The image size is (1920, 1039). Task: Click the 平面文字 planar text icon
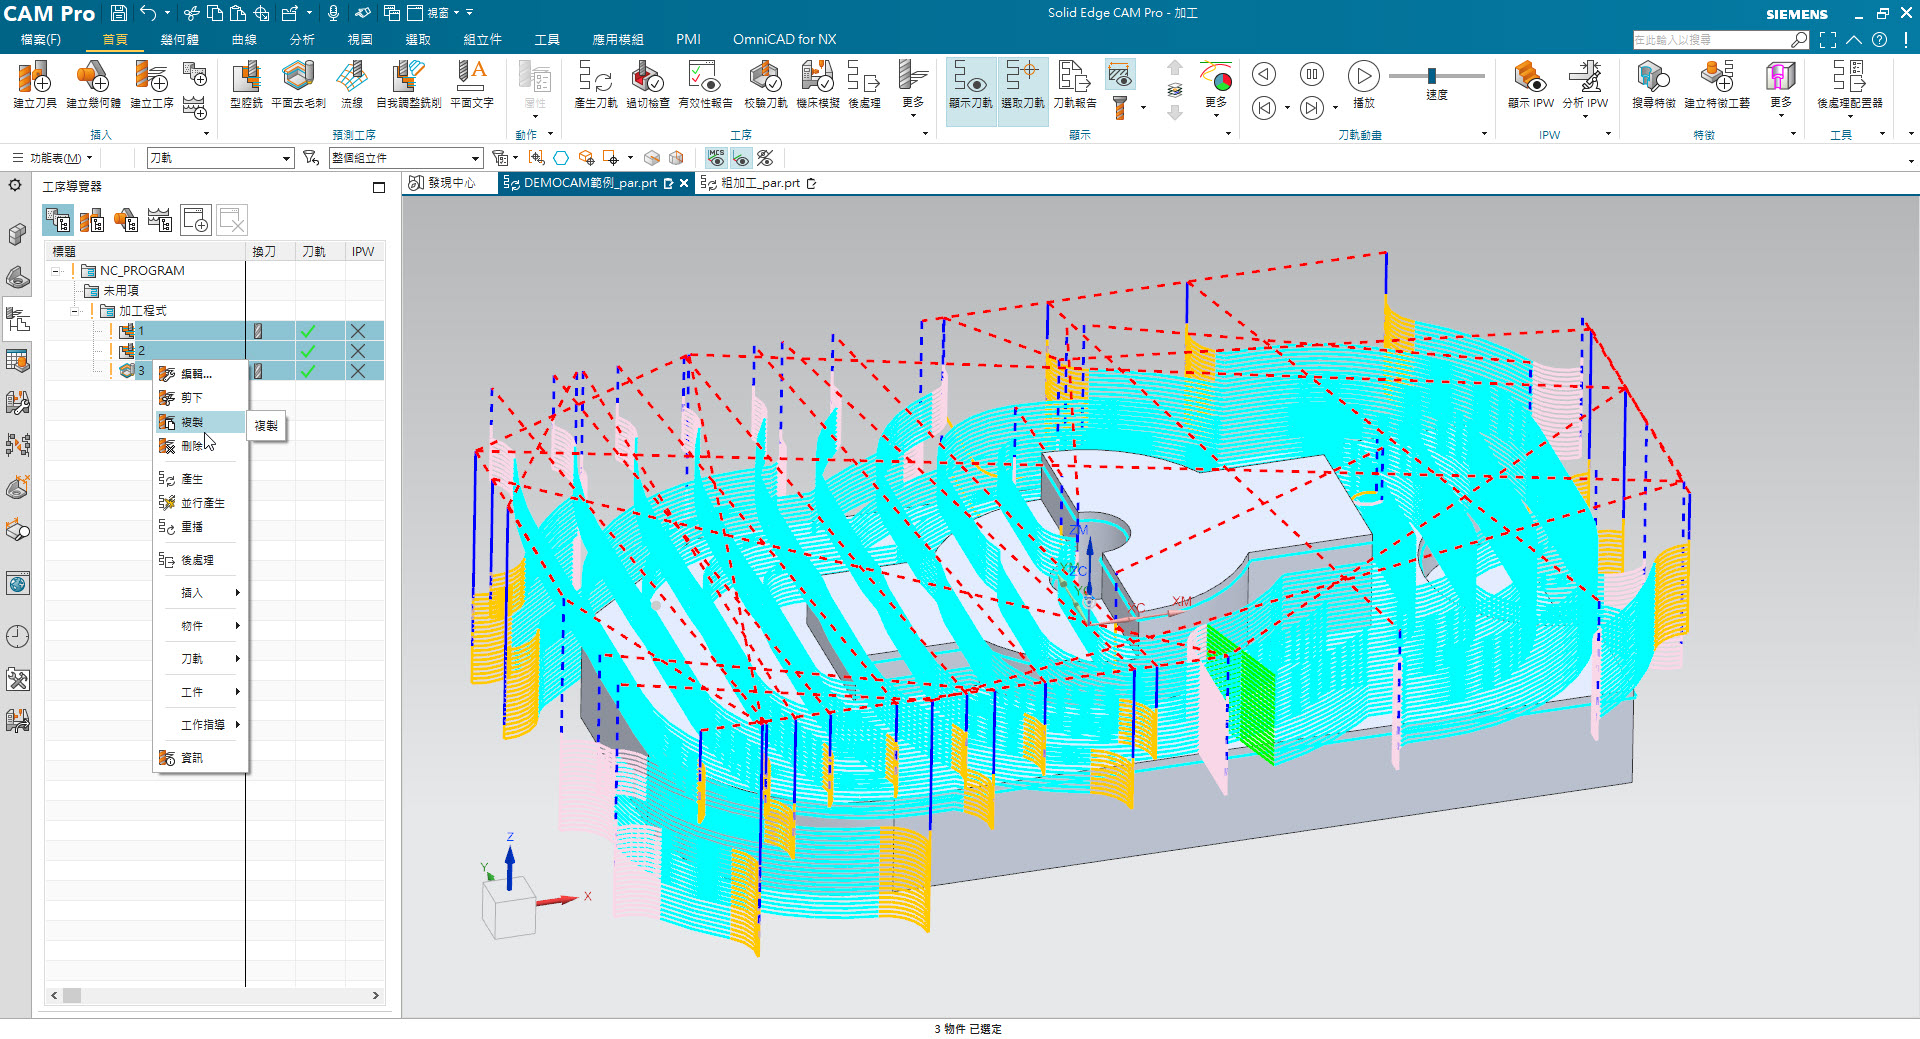(x=471, y=84)
